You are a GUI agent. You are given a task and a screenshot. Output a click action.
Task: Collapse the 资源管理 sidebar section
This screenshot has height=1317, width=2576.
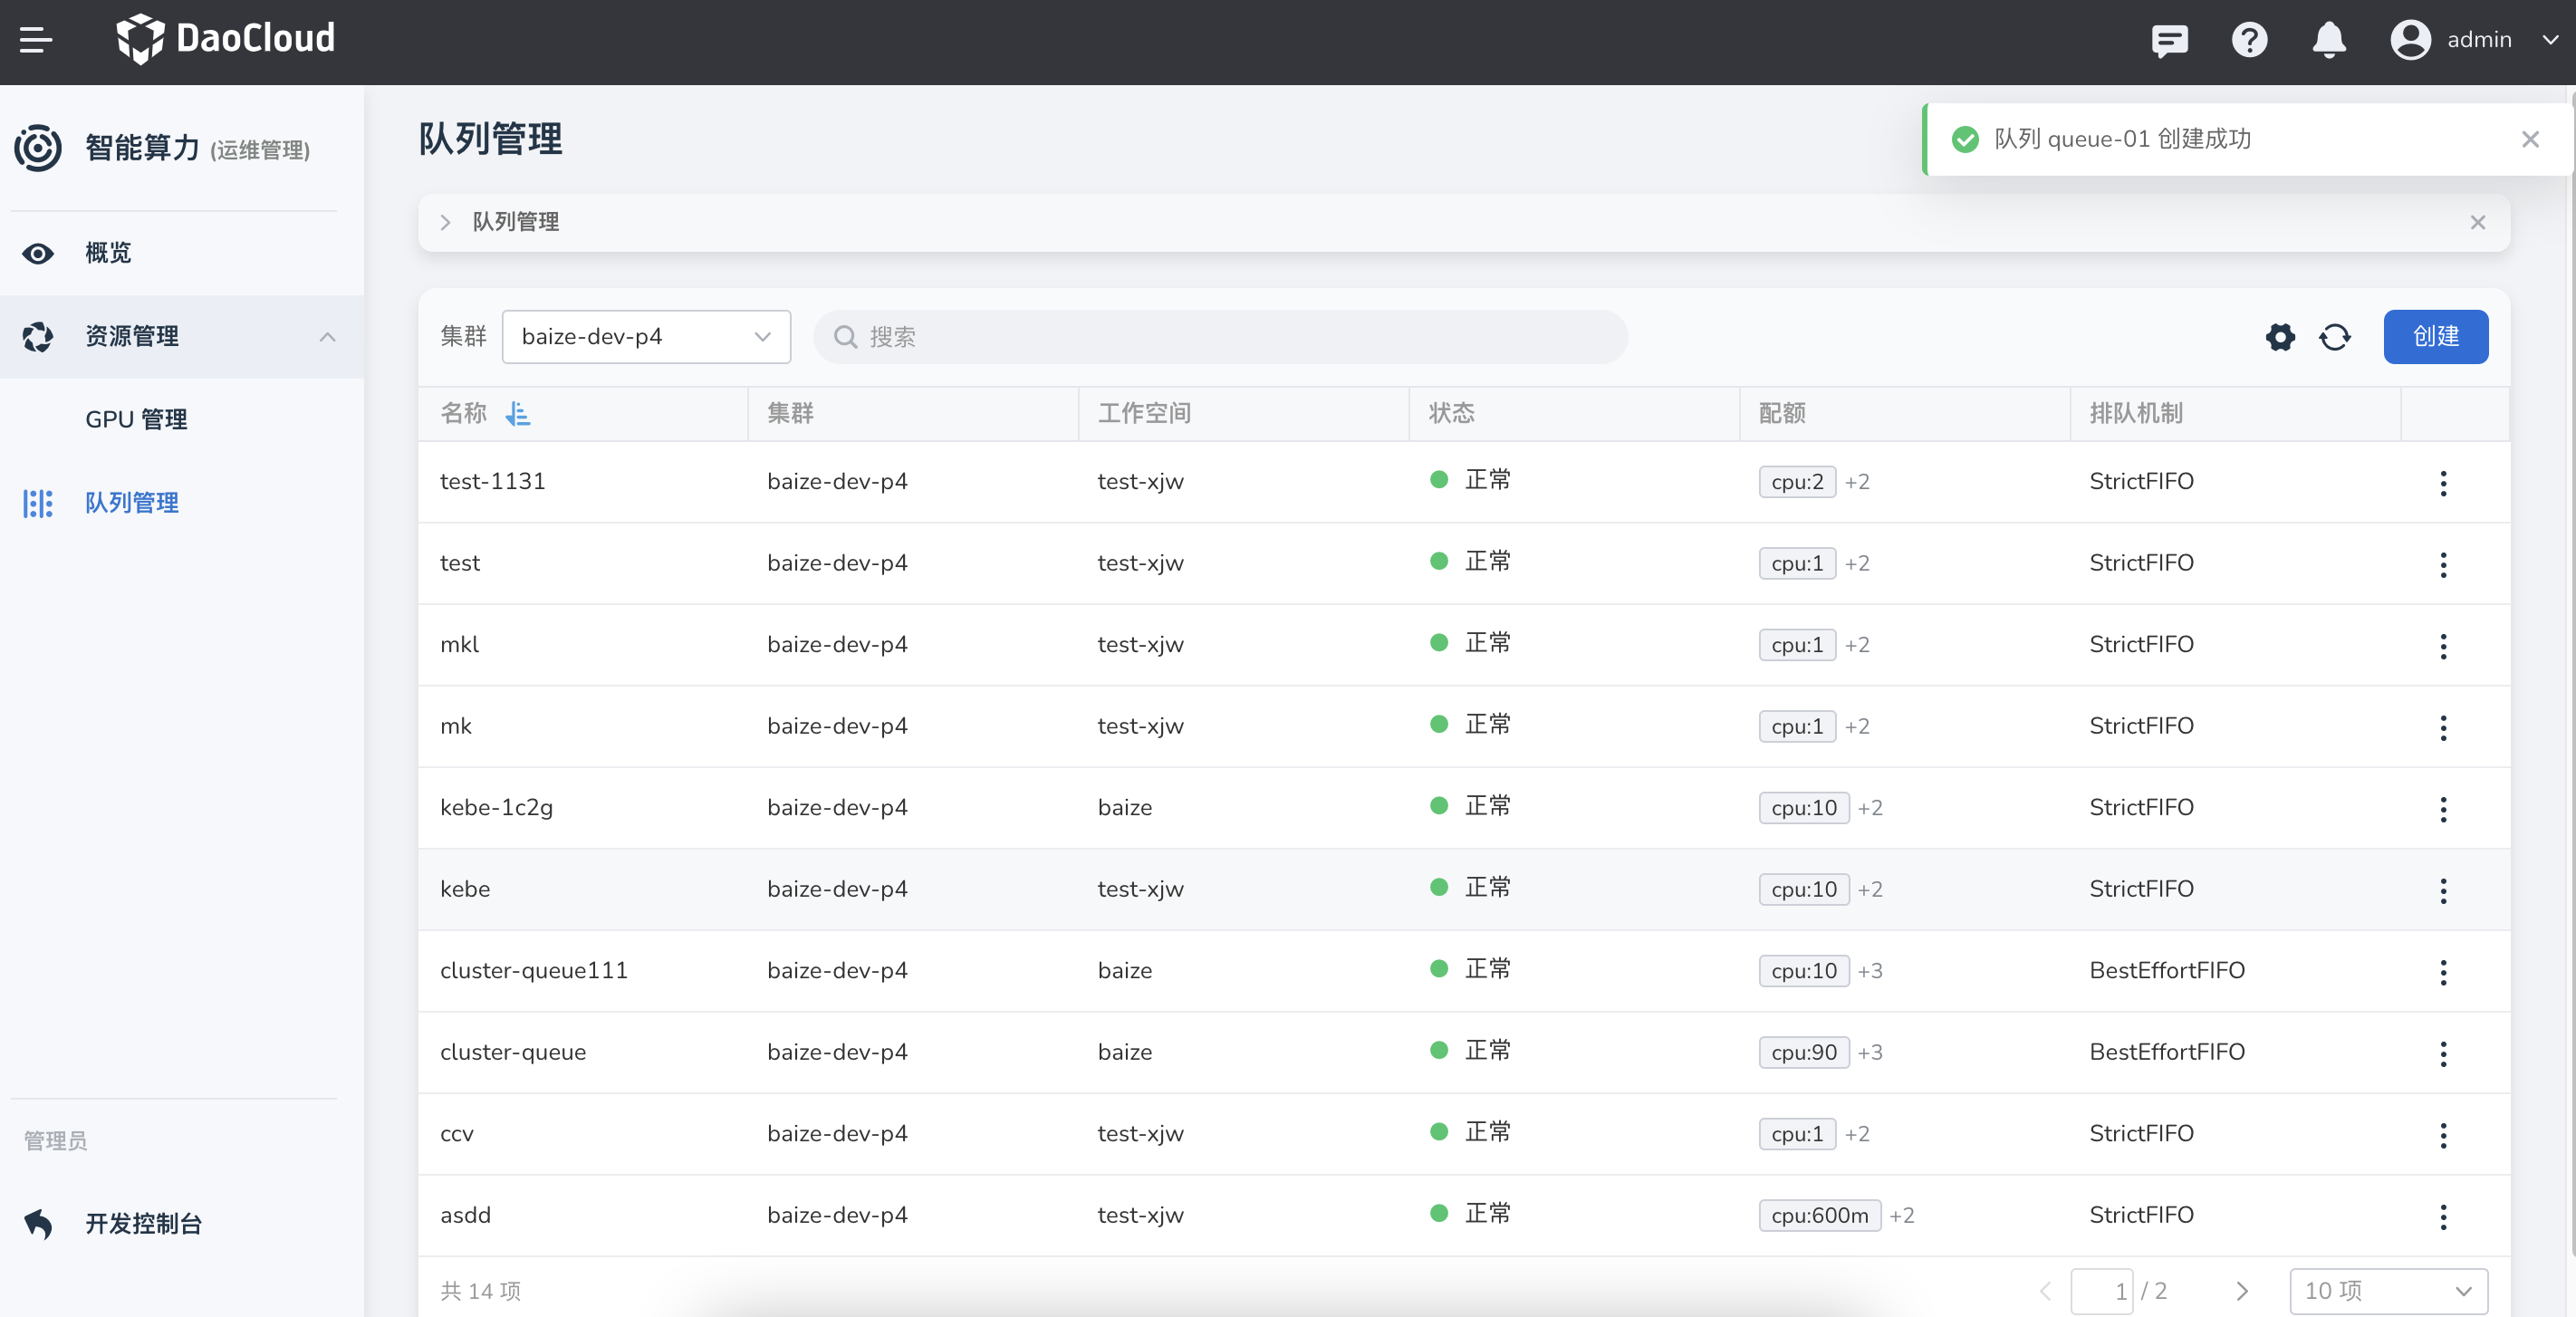tap(327, 337)
